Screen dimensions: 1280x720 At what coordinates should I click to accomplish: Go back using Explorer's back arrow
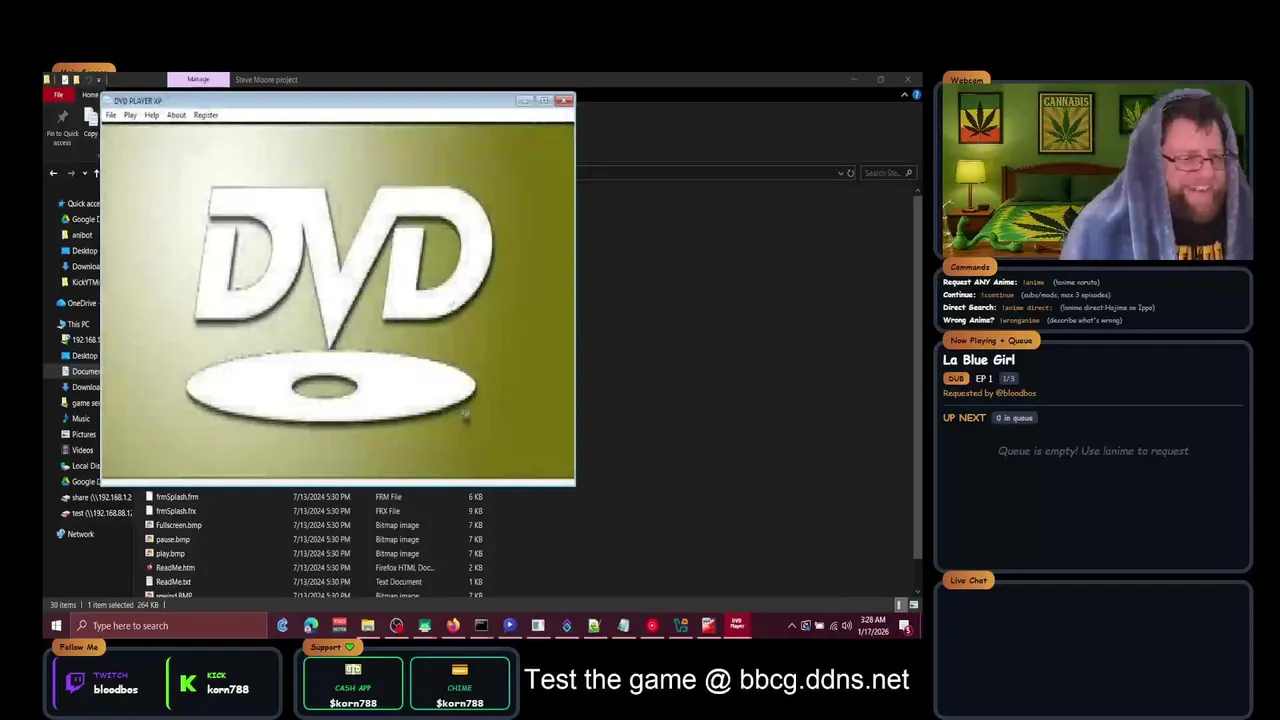[x=54, y=173]
